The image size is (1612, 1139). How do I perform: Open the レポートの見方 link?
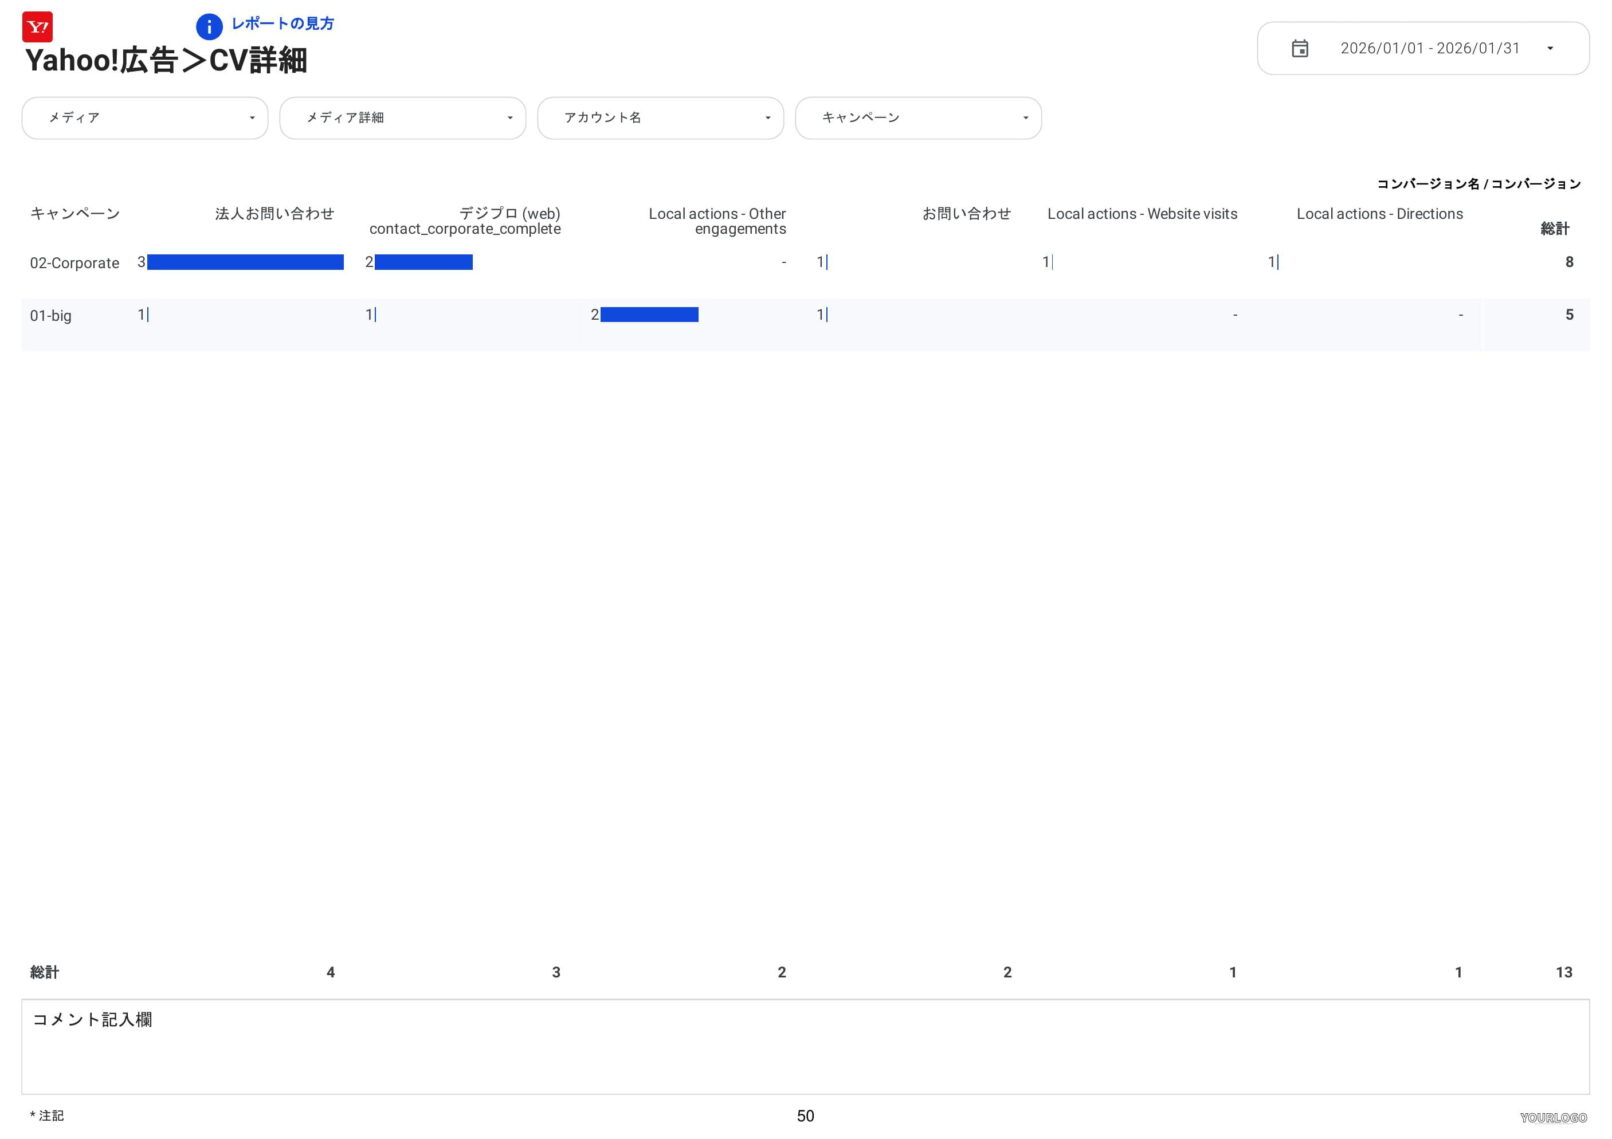(282, 24)
